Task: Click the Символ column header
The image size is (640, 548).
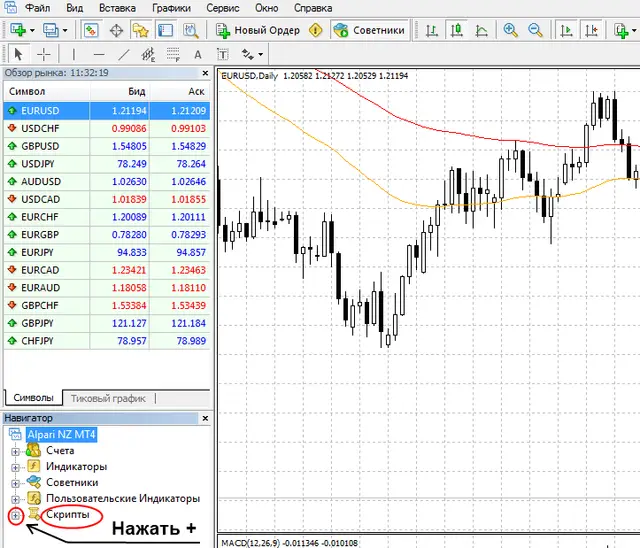Action: click(47, 91)
